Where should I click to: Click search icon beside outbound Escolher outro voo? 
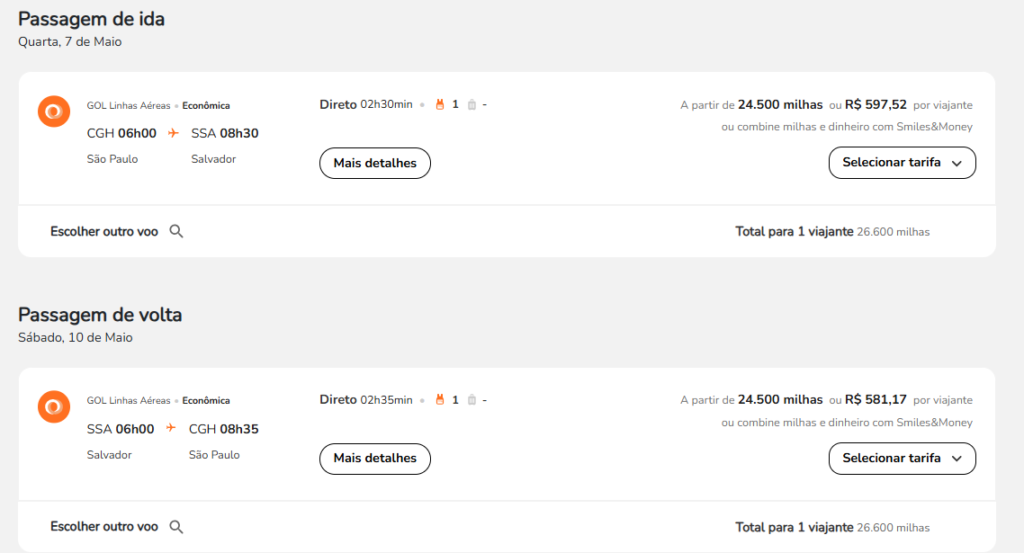point(176,231)
